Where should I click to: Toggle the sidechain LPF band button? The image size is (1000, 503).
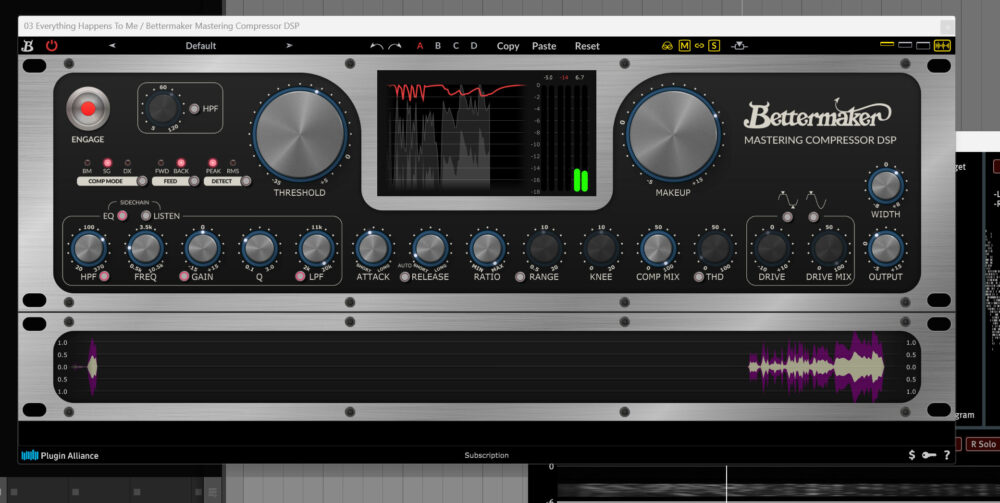point(300,276)
